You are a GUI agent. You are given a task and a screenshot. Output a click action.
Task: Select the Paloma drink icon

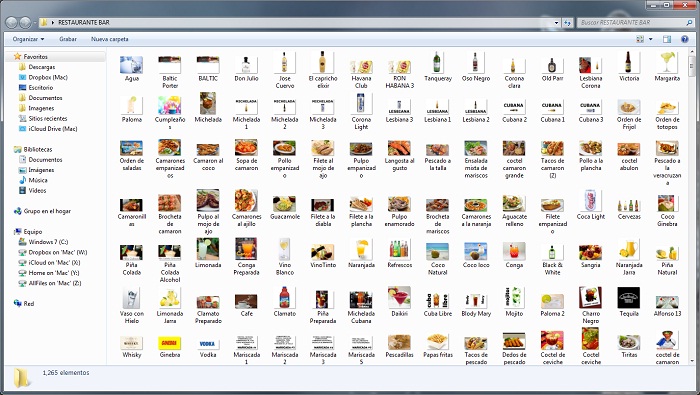(131, 105)
